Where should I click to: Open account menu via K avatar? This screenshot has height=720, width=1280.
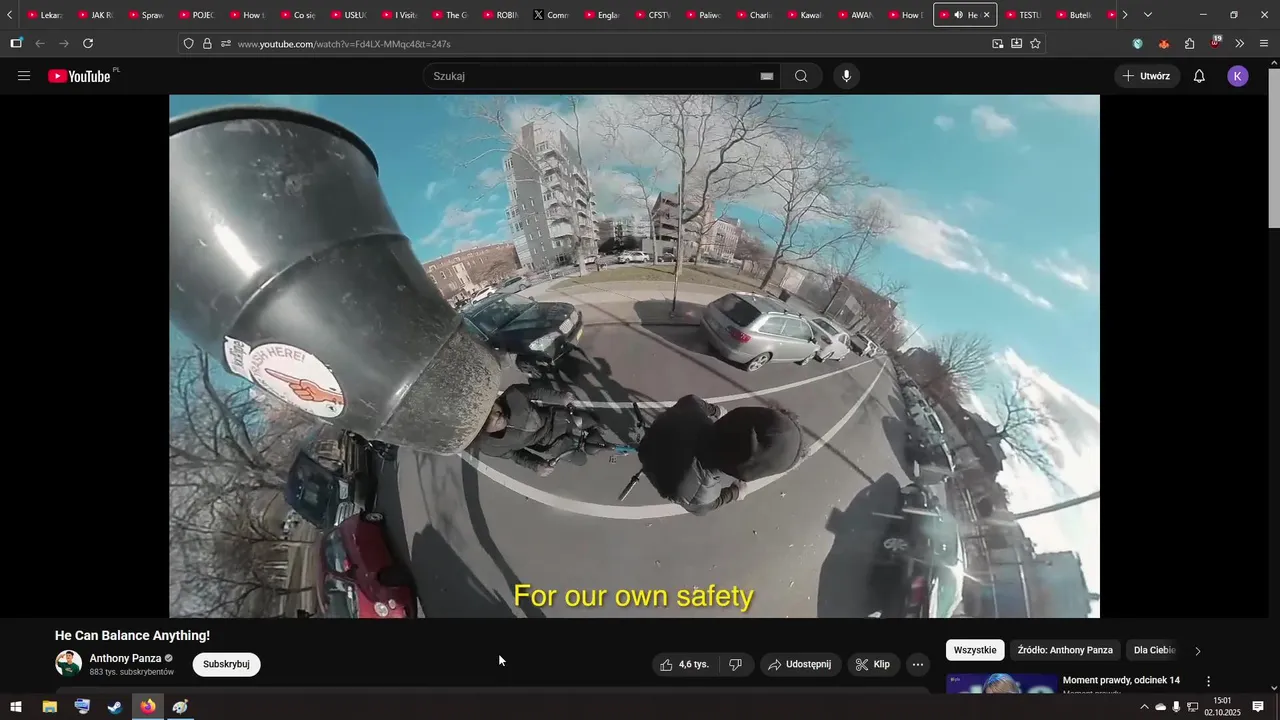coord(1238,76)
